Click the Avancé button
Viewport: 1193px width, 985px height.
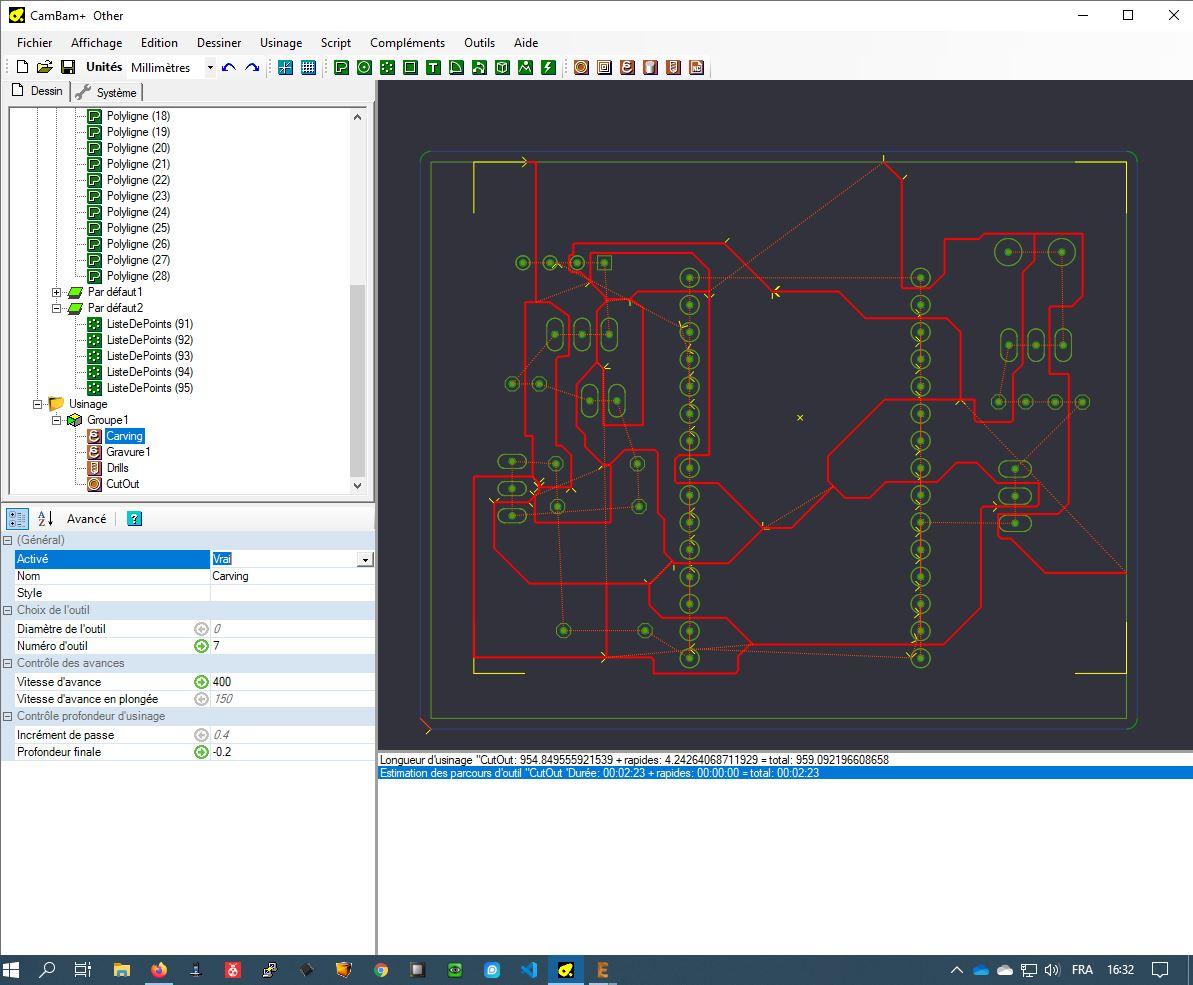(86, 518)
